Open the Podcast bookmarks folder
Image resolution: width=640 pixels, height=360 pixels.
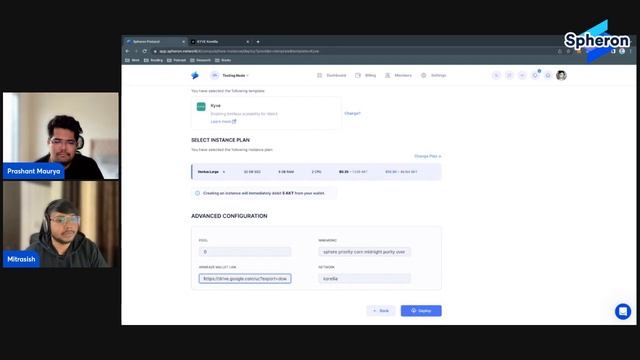(x=176, y=60)
